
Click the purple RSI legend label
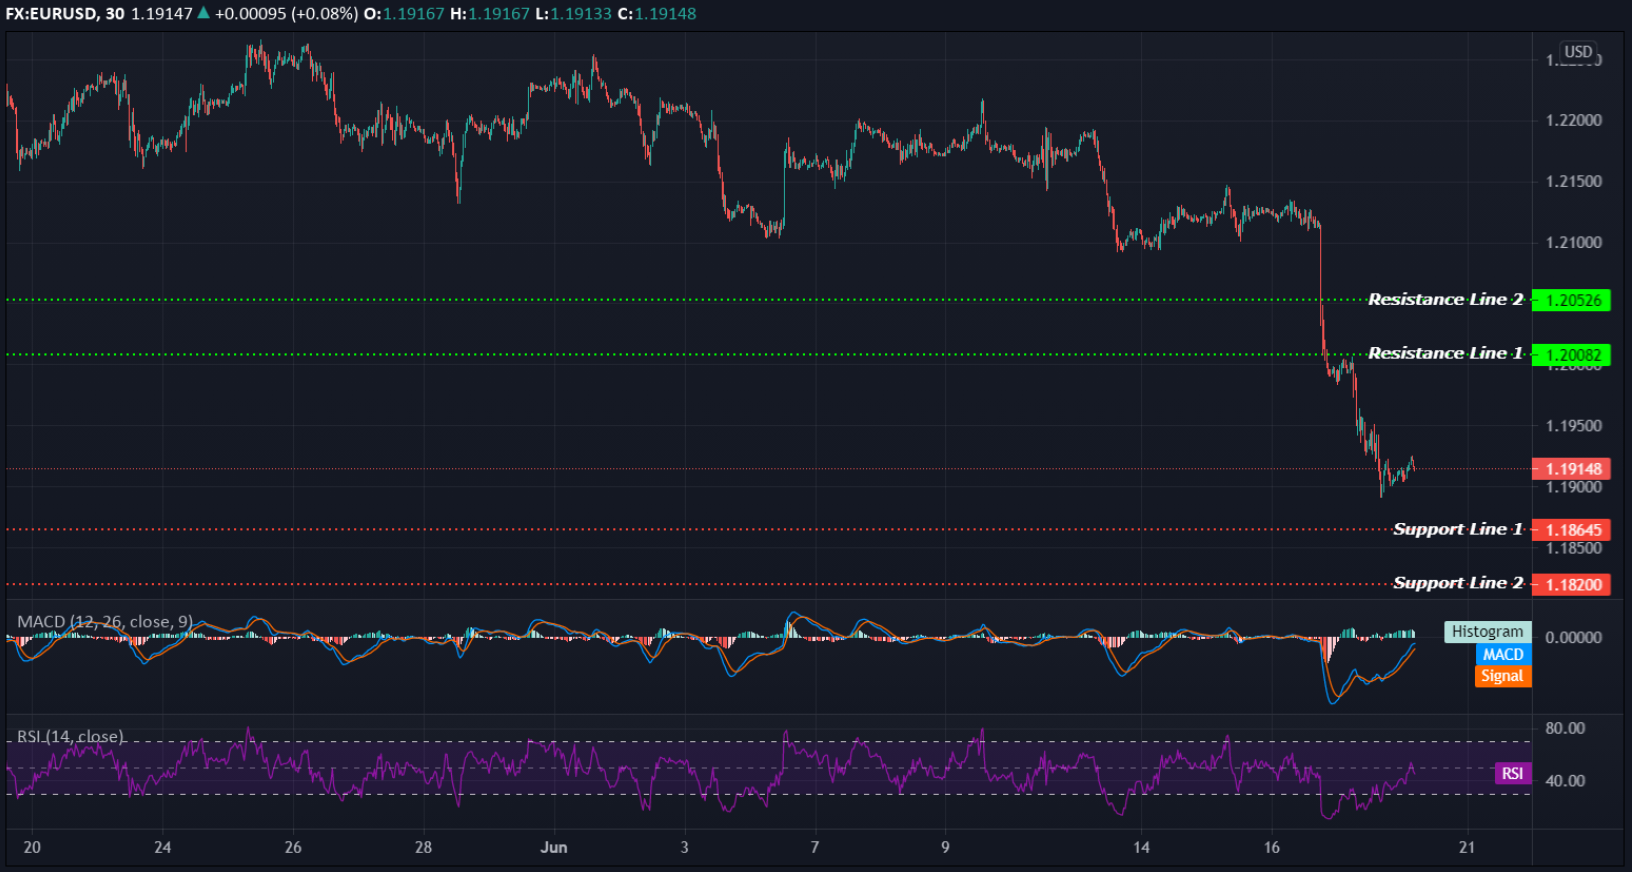tap(1513, 773)
